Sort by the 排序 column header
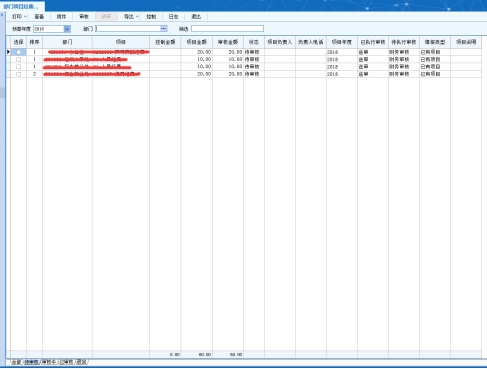Image resolution: width=487 pixels, height=369 pixels. click(x=34, y=42)
